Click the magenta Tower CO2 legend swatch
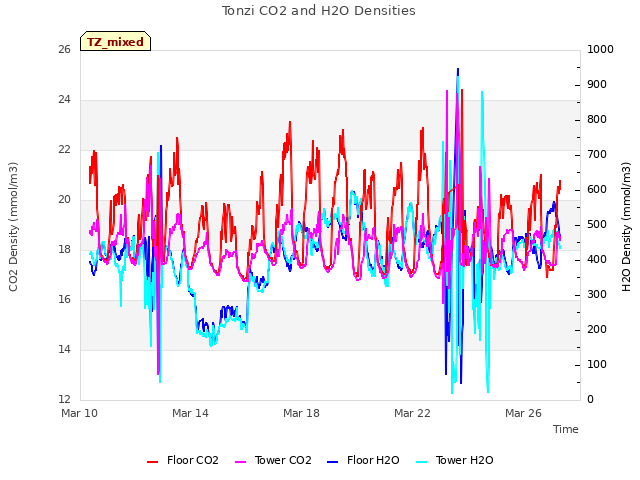The width and height of the screenshot is (640, 480). pos(241,462)
